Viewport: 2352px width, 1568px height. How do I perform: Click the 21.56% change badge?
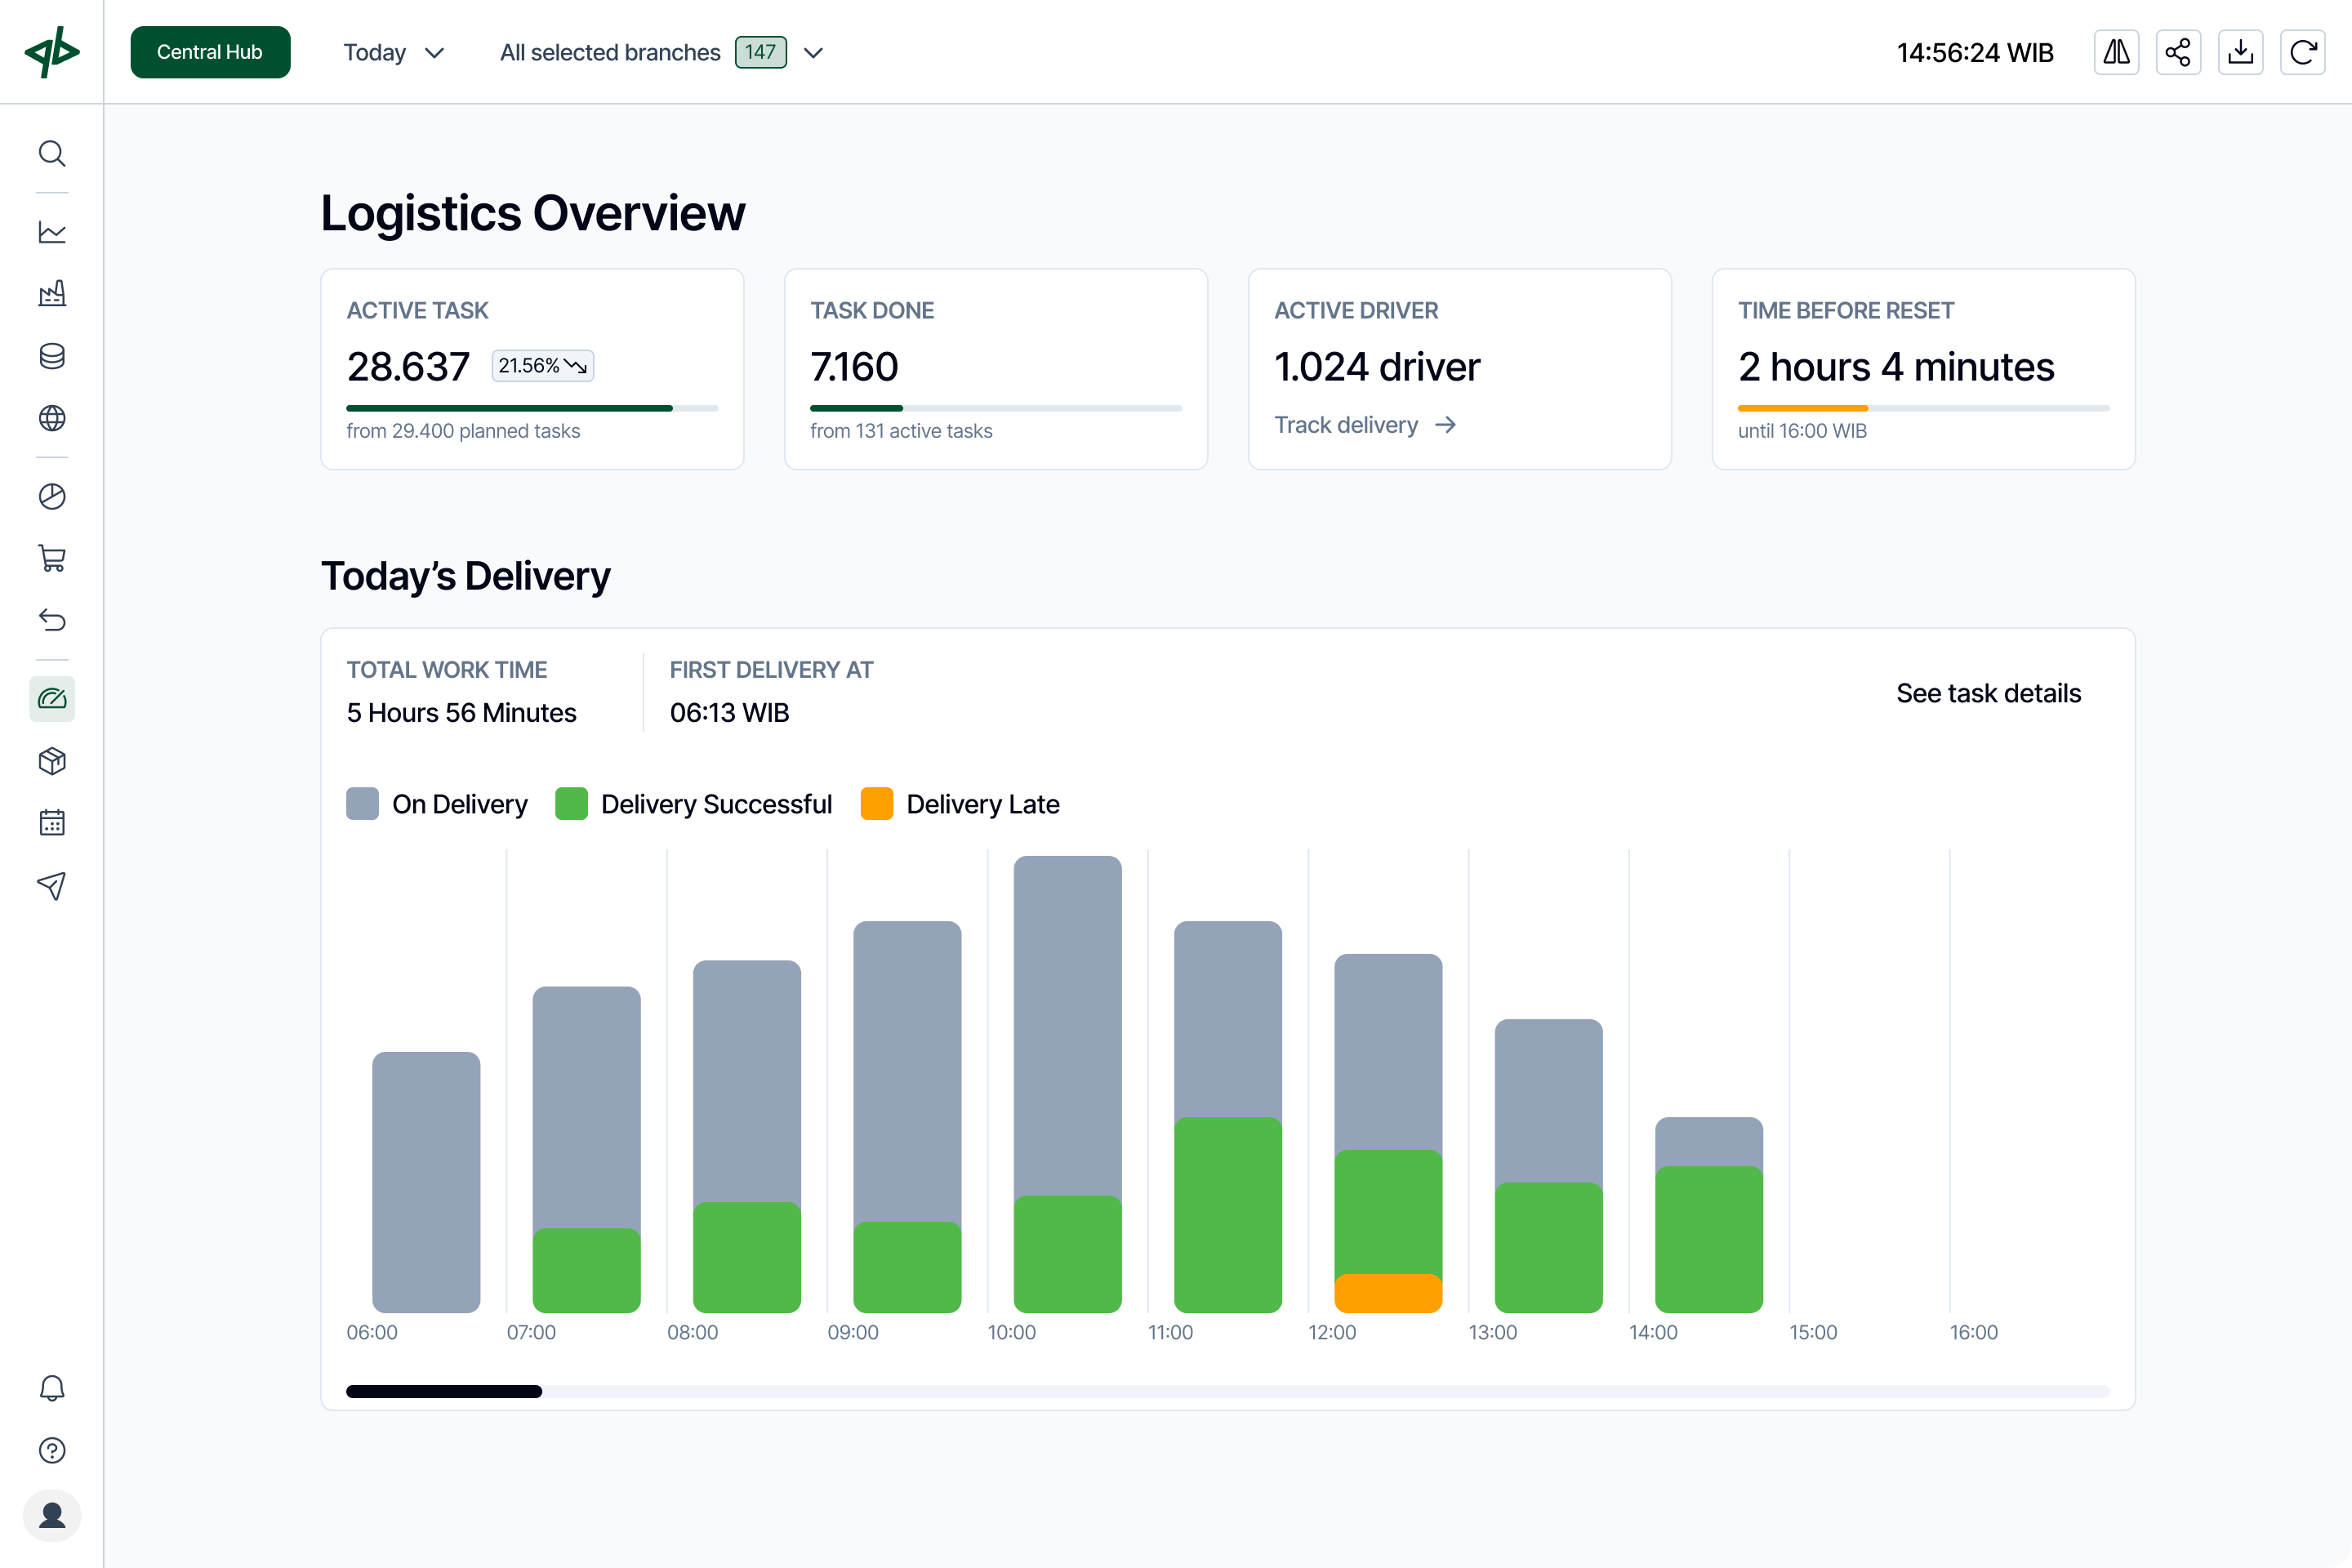(x=543, y=366)
